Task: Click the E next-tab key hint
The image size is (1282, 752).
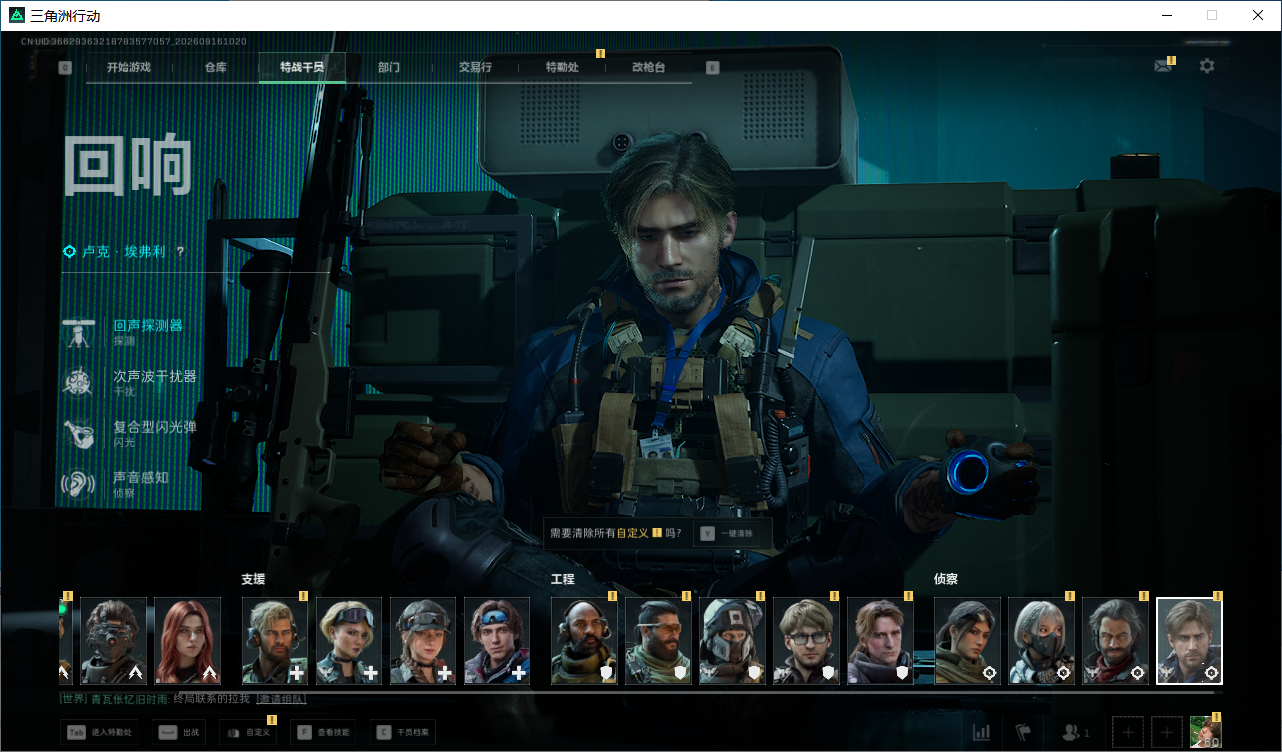Action: tap(712, 68)
